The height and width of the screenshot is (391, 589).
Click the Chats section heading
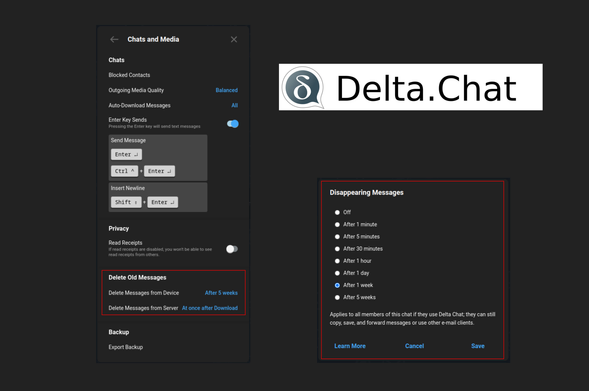point(116,60)
